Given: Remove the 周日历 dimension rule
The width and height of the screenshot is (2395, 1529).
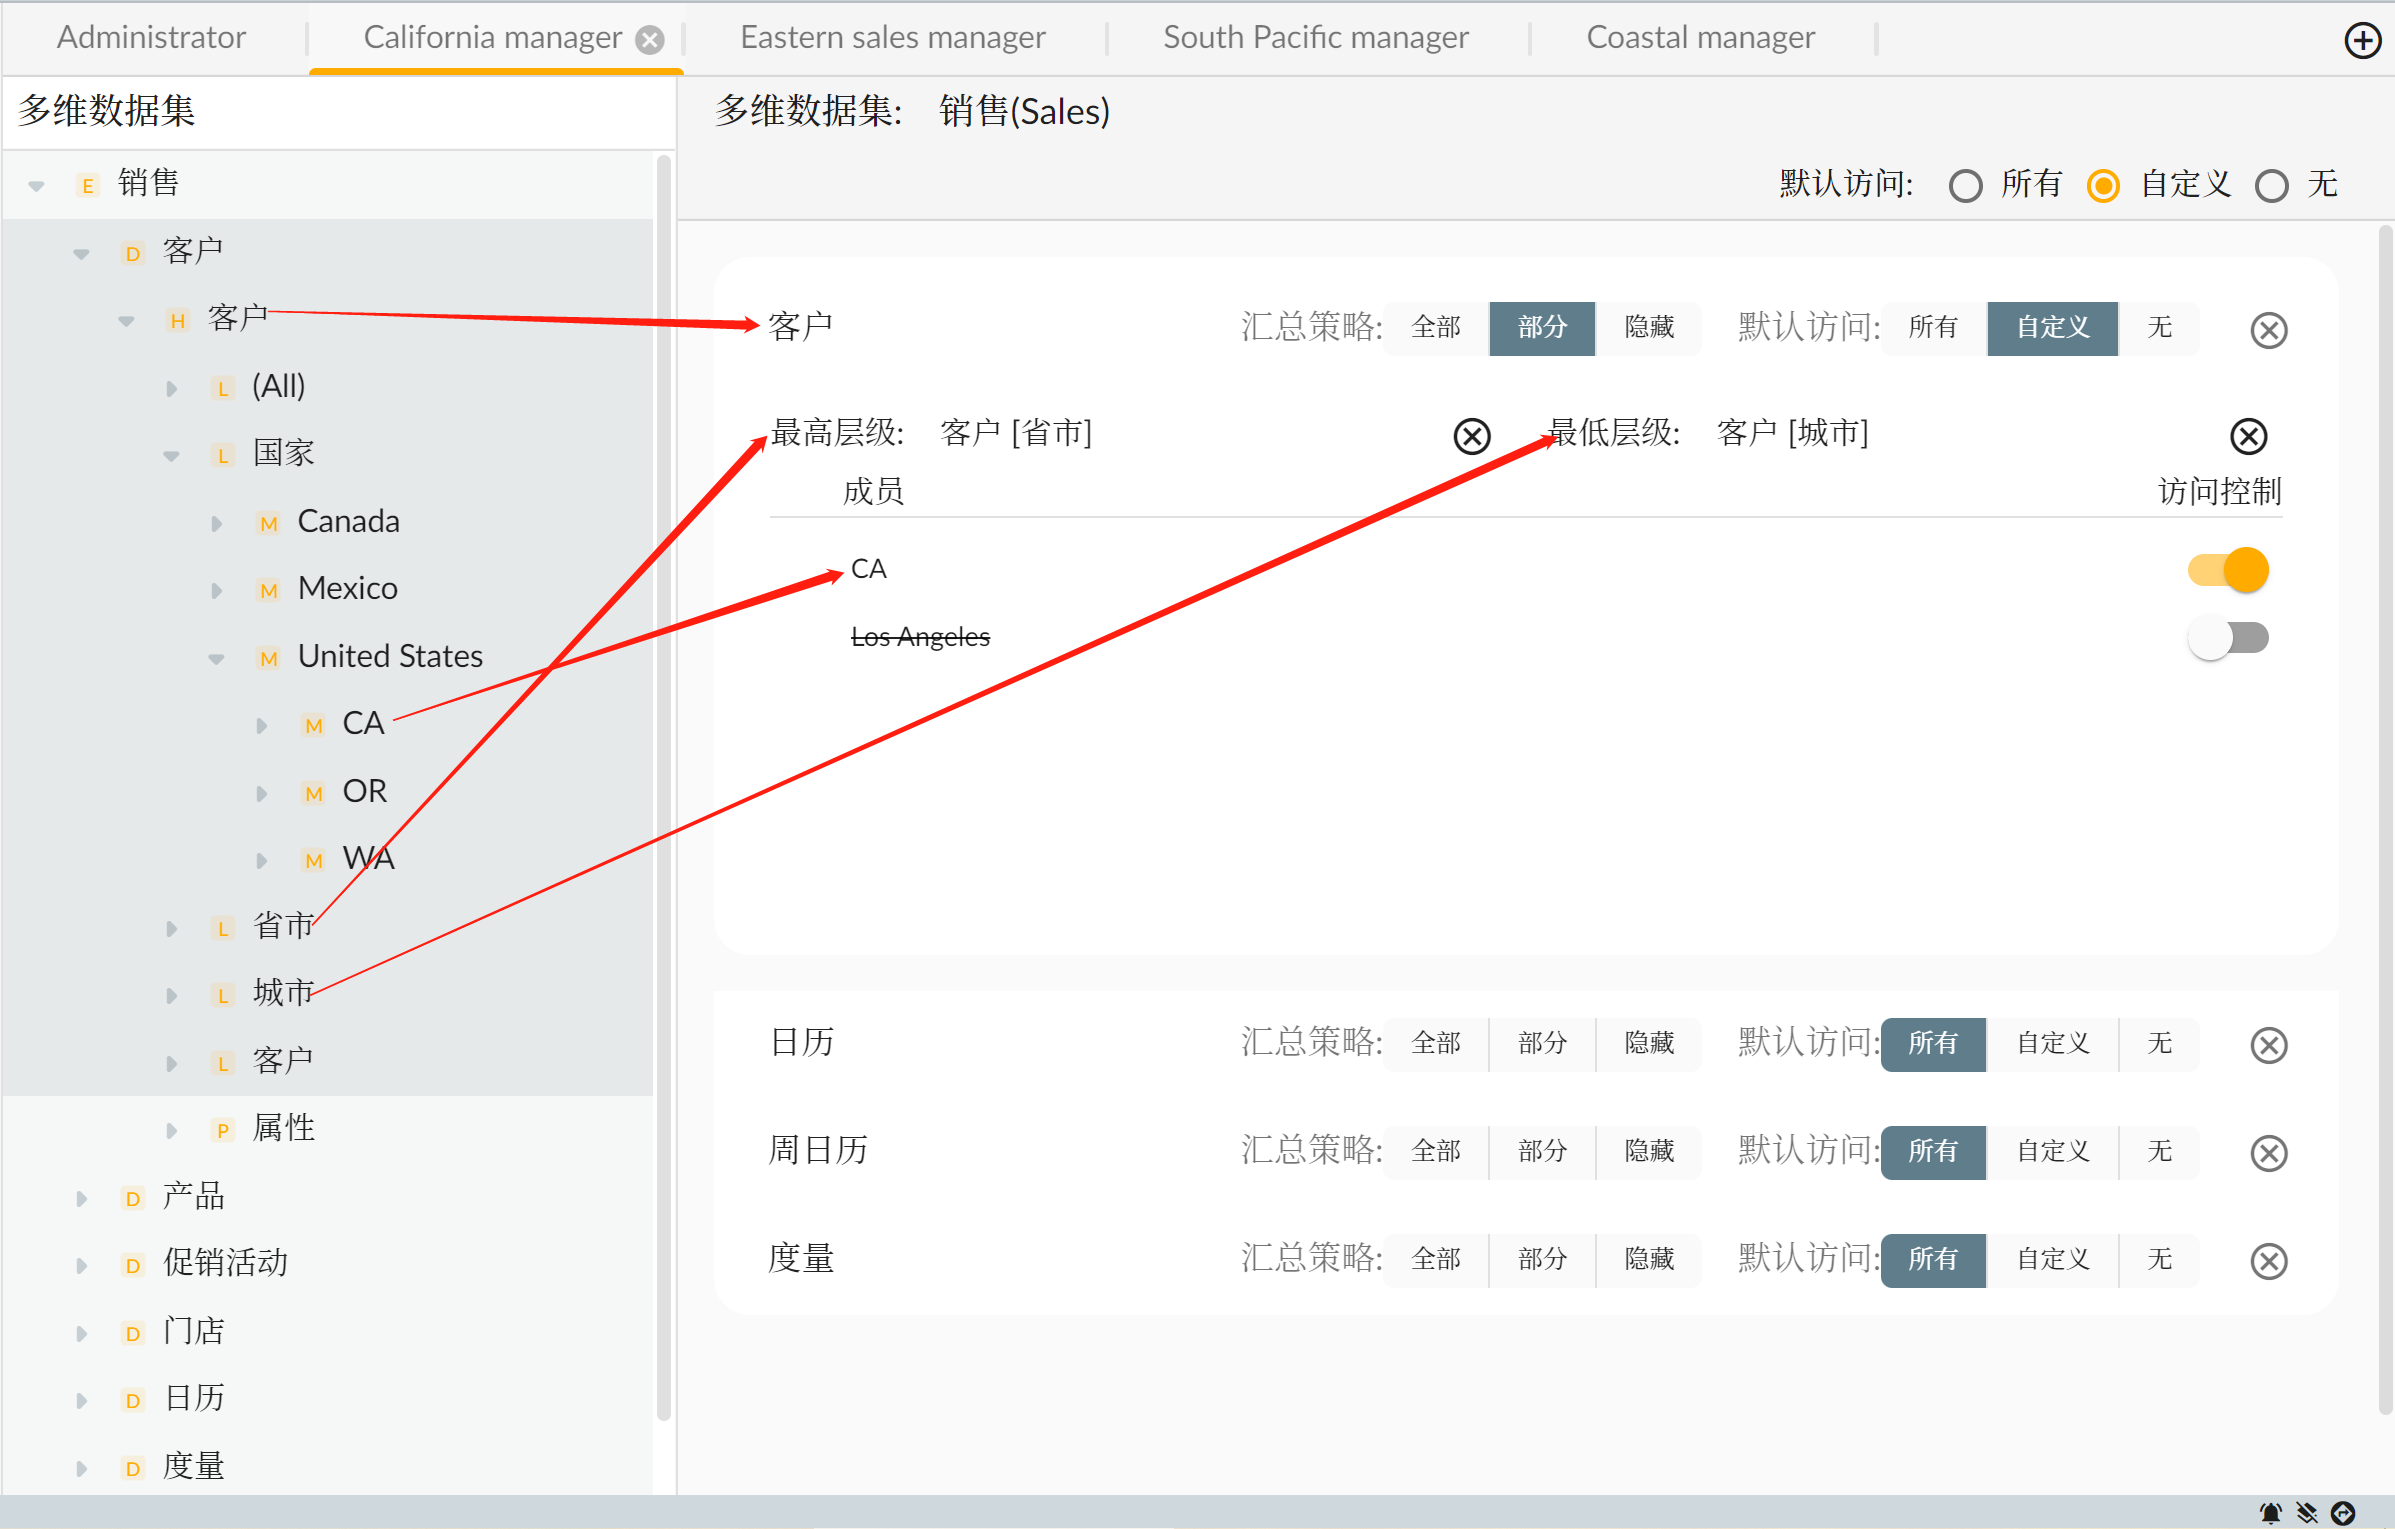Looking at the screenshot, I should 2268,1153.
